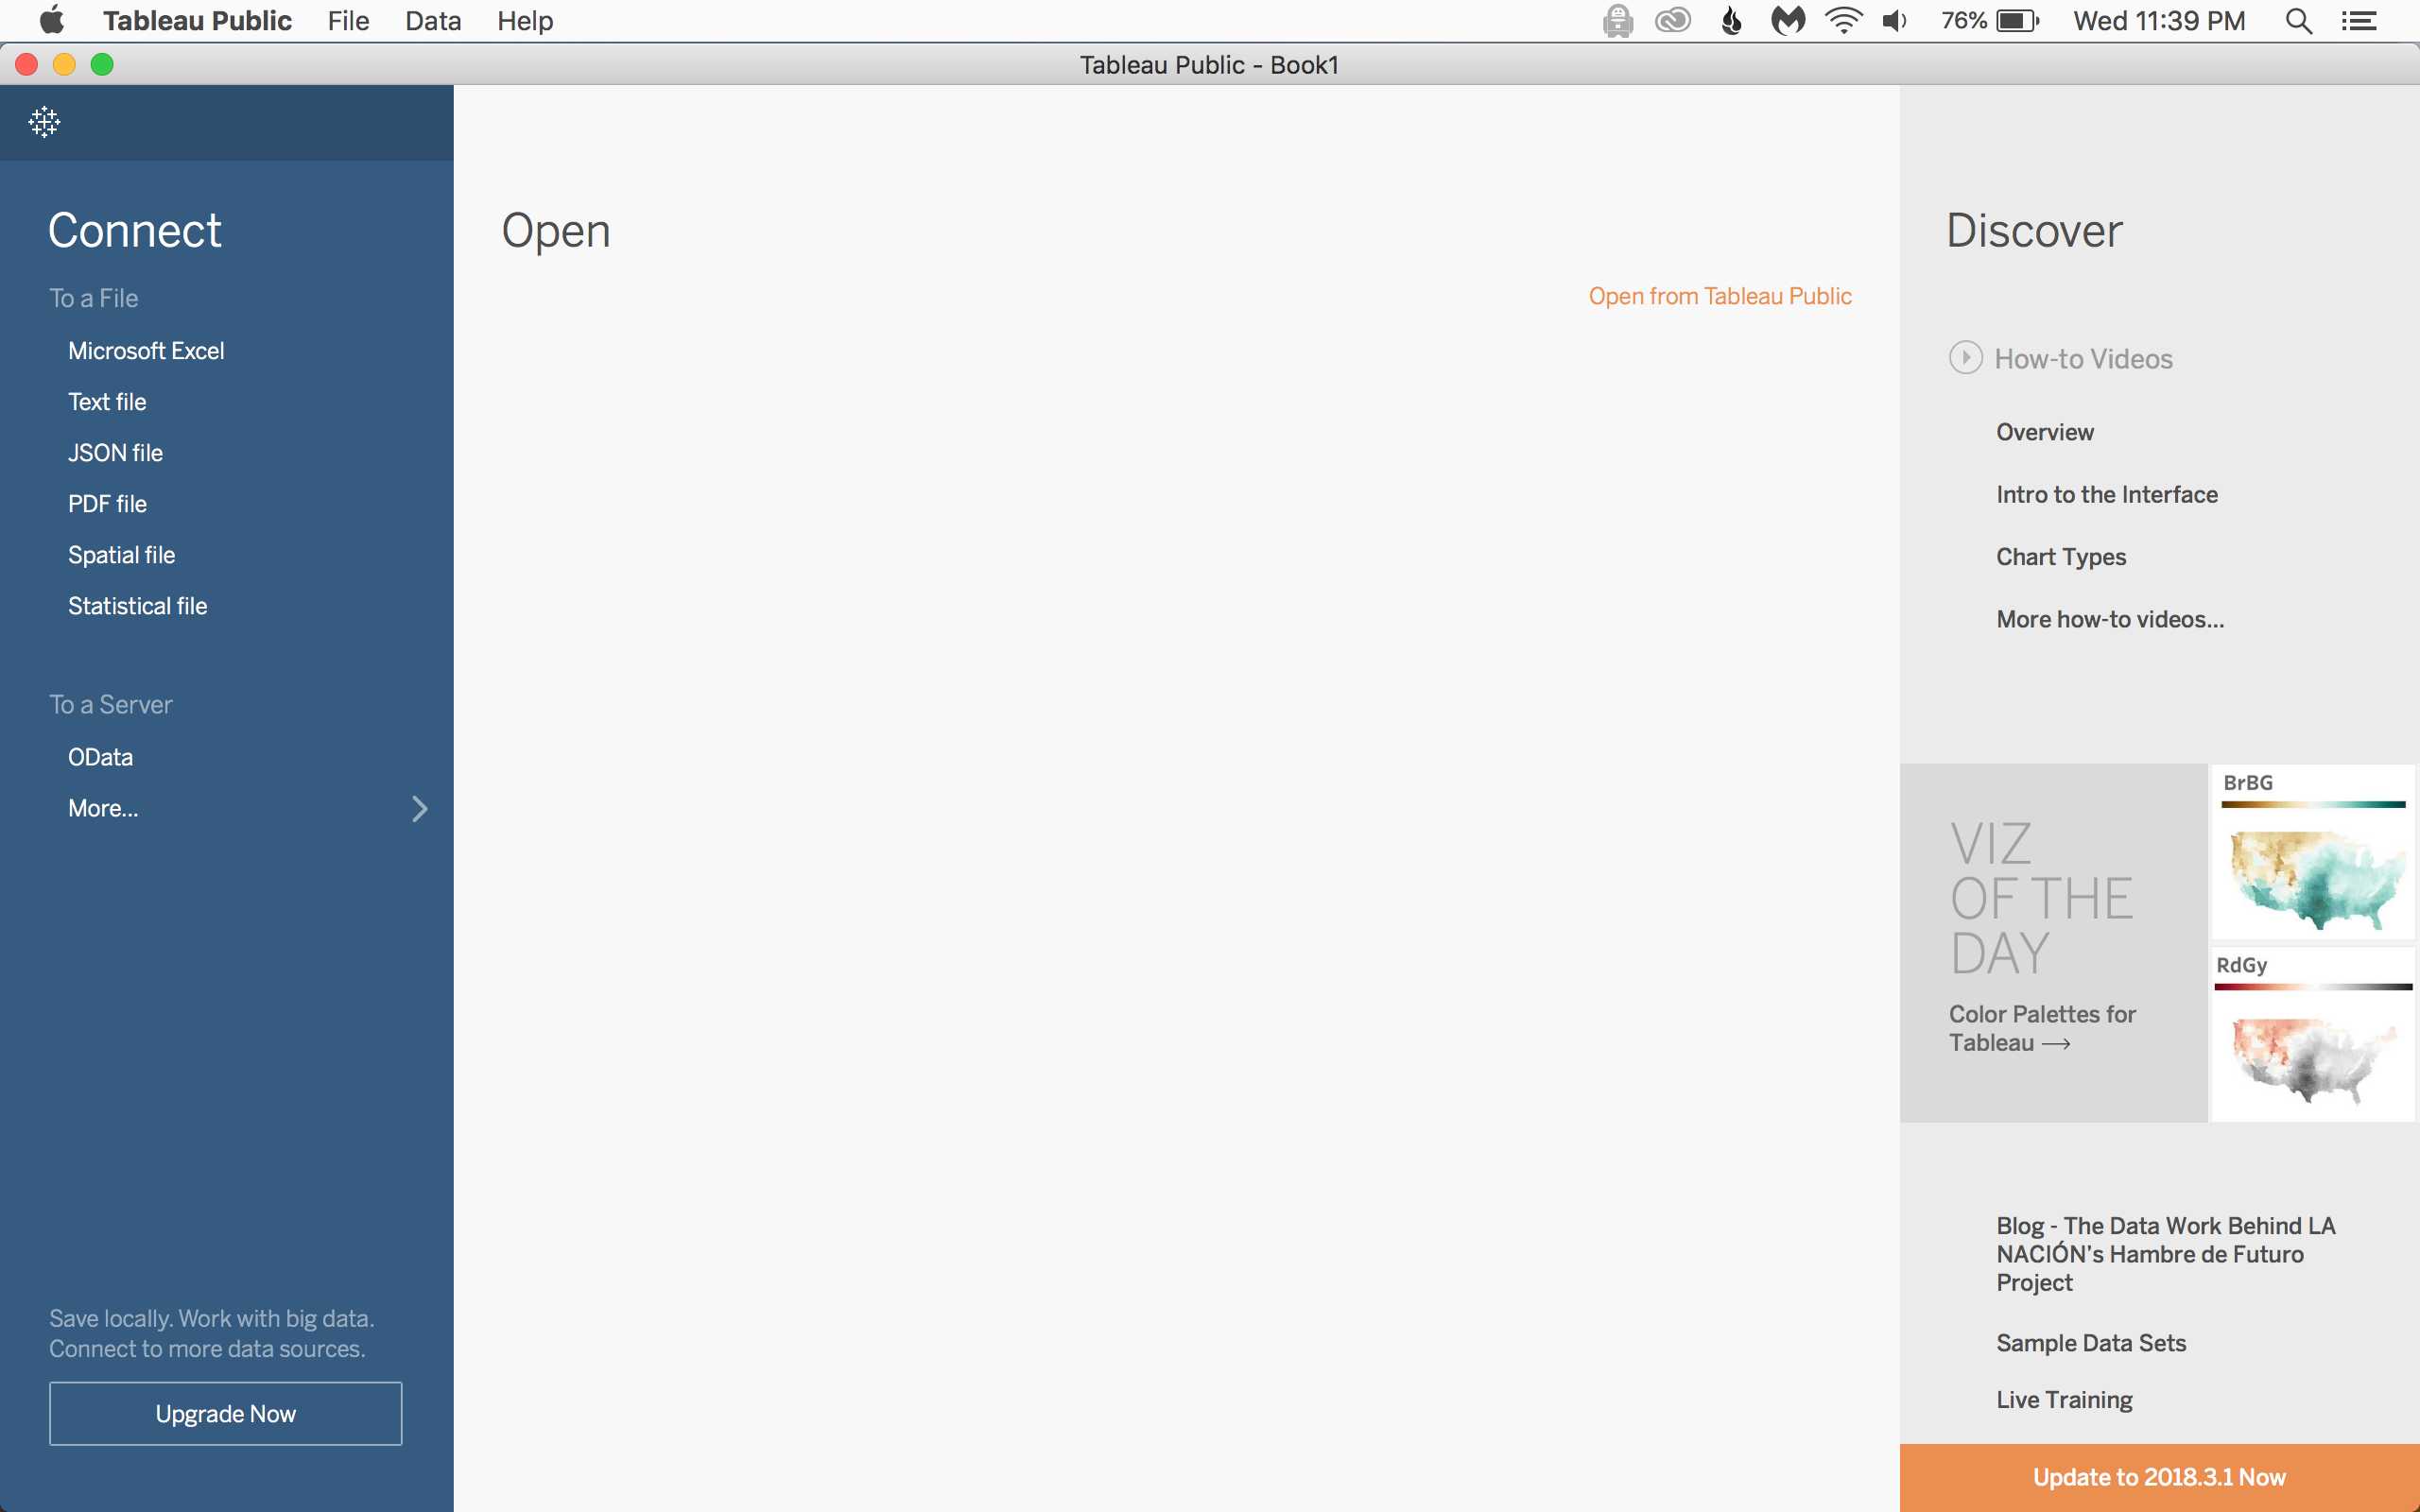Expand More server connections chevron
The height and width of the screenshot is (1512, 2420).
[420, 808]
